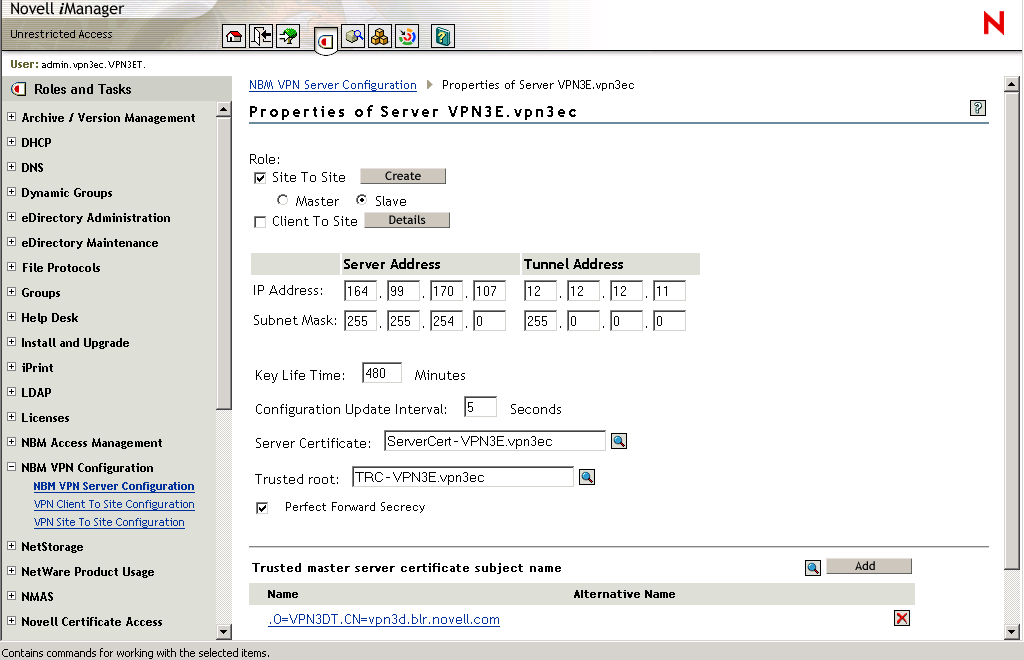Screen dimensions: 1024x660
Task: Expand the DHCP role
Action: [11, 142]
